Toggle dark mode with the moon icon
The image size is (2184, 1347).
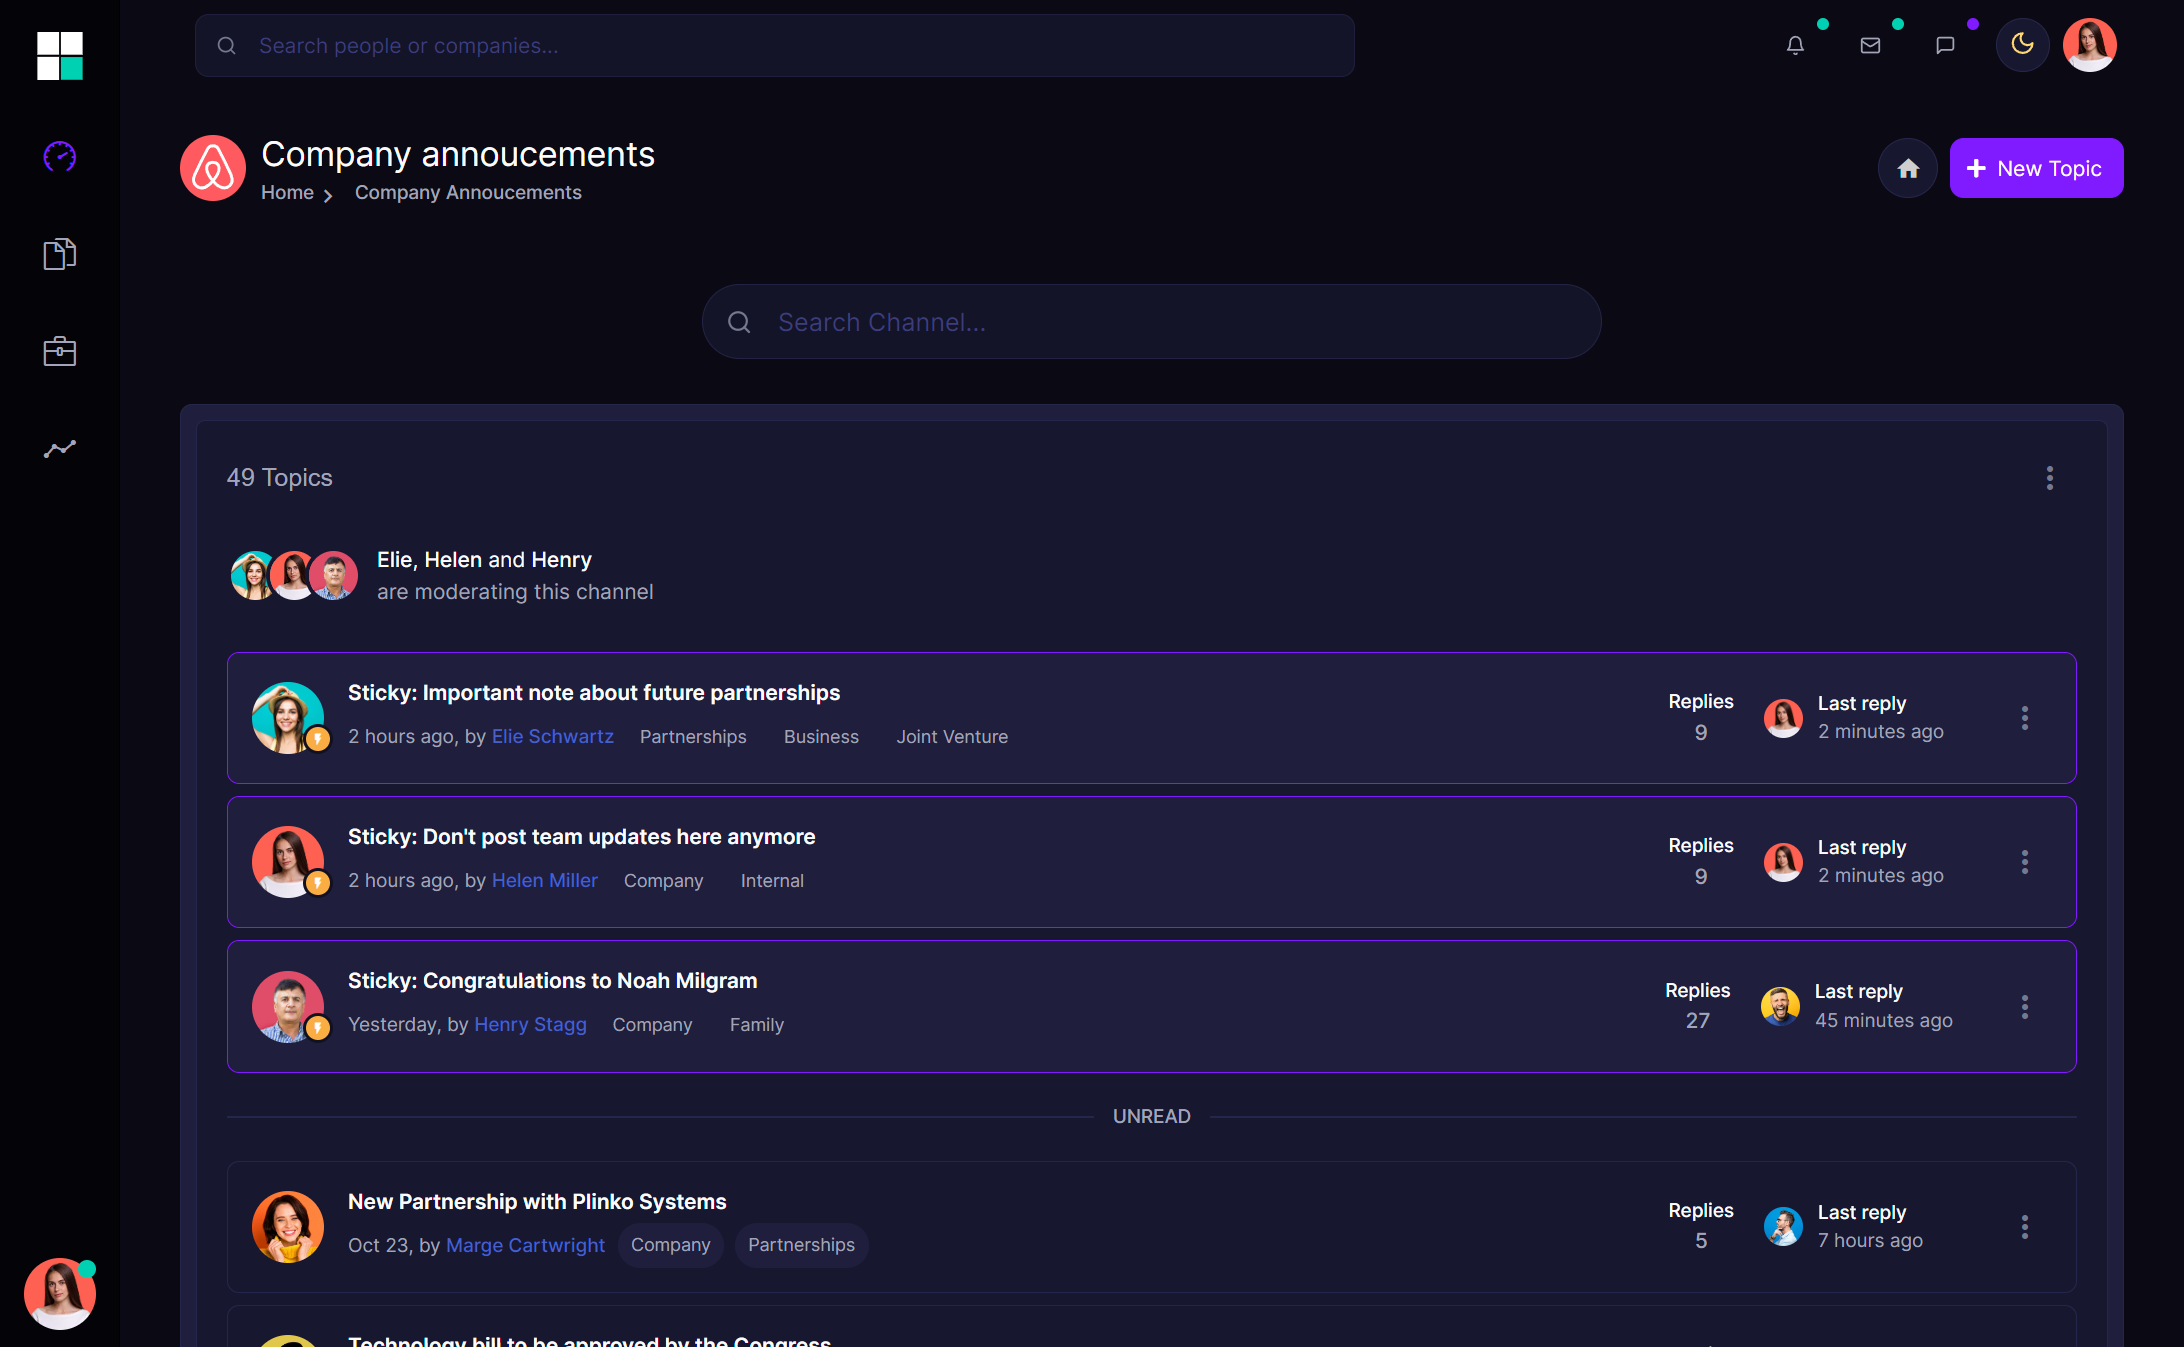(2021, 45)
